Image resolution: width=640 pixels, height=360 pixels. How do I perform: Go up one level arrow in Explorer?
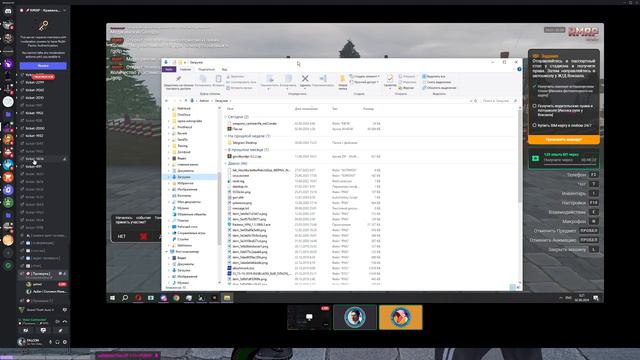click(186, 100)
